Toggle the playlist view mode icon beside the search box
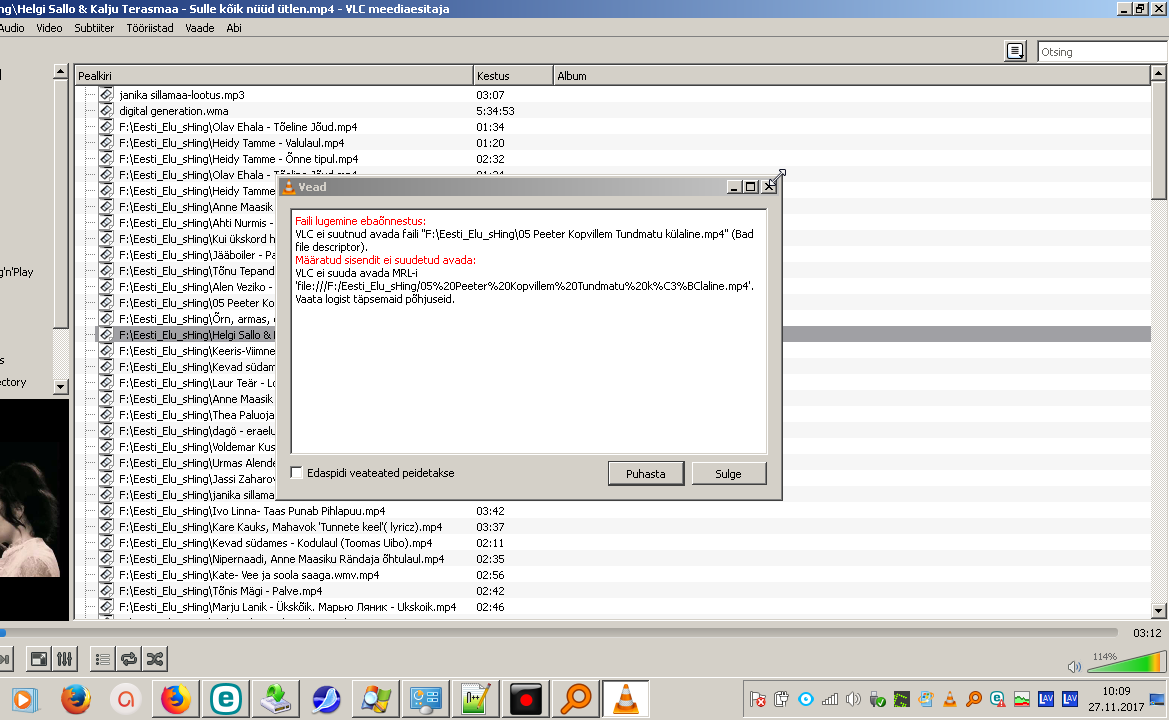Viewport: 1169px width, 720px height. tap(1015, 51)
